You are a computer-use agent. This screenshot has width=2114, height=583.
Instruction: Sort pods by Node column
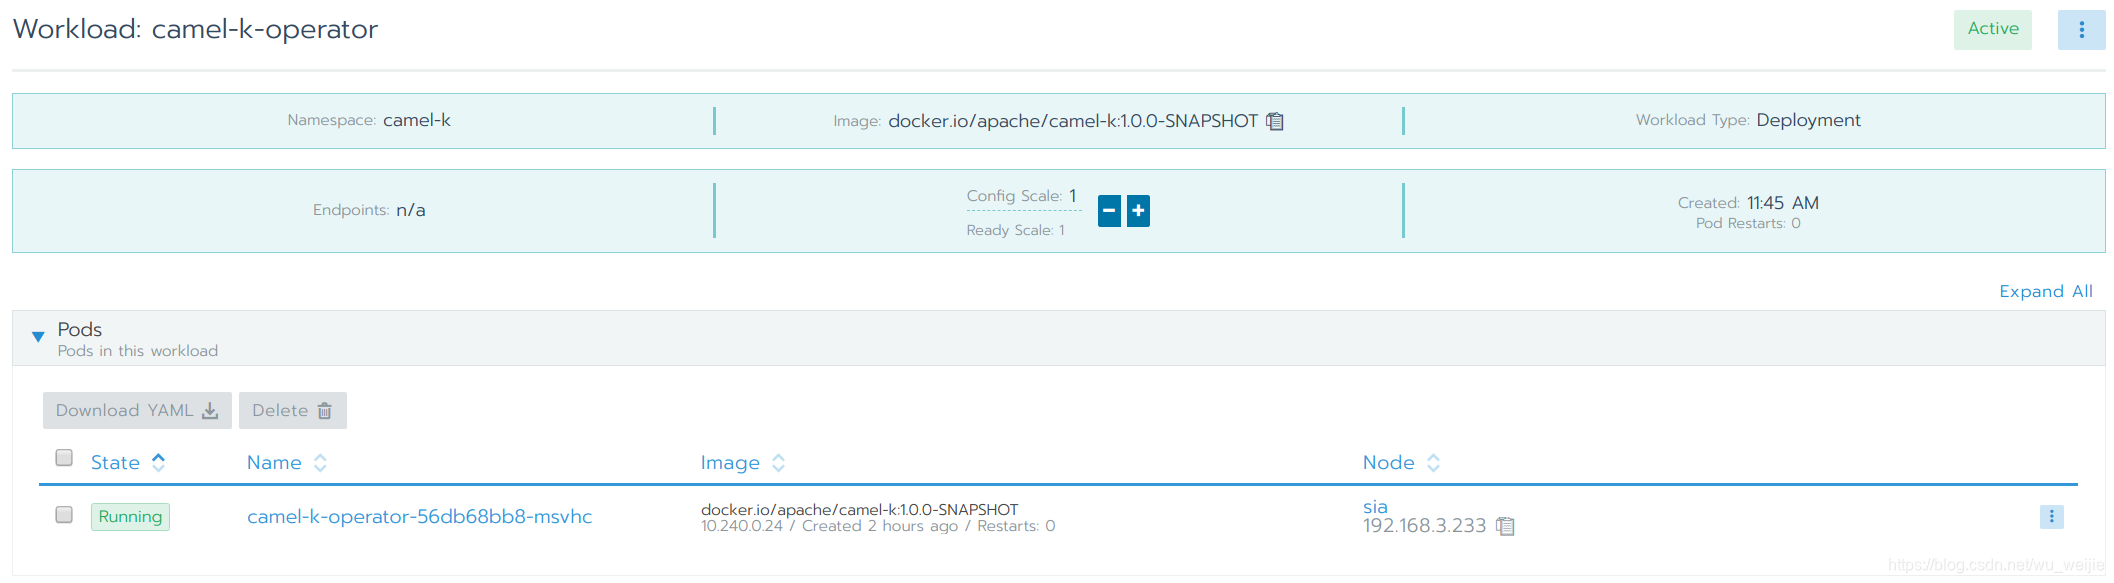point(1401,463)
